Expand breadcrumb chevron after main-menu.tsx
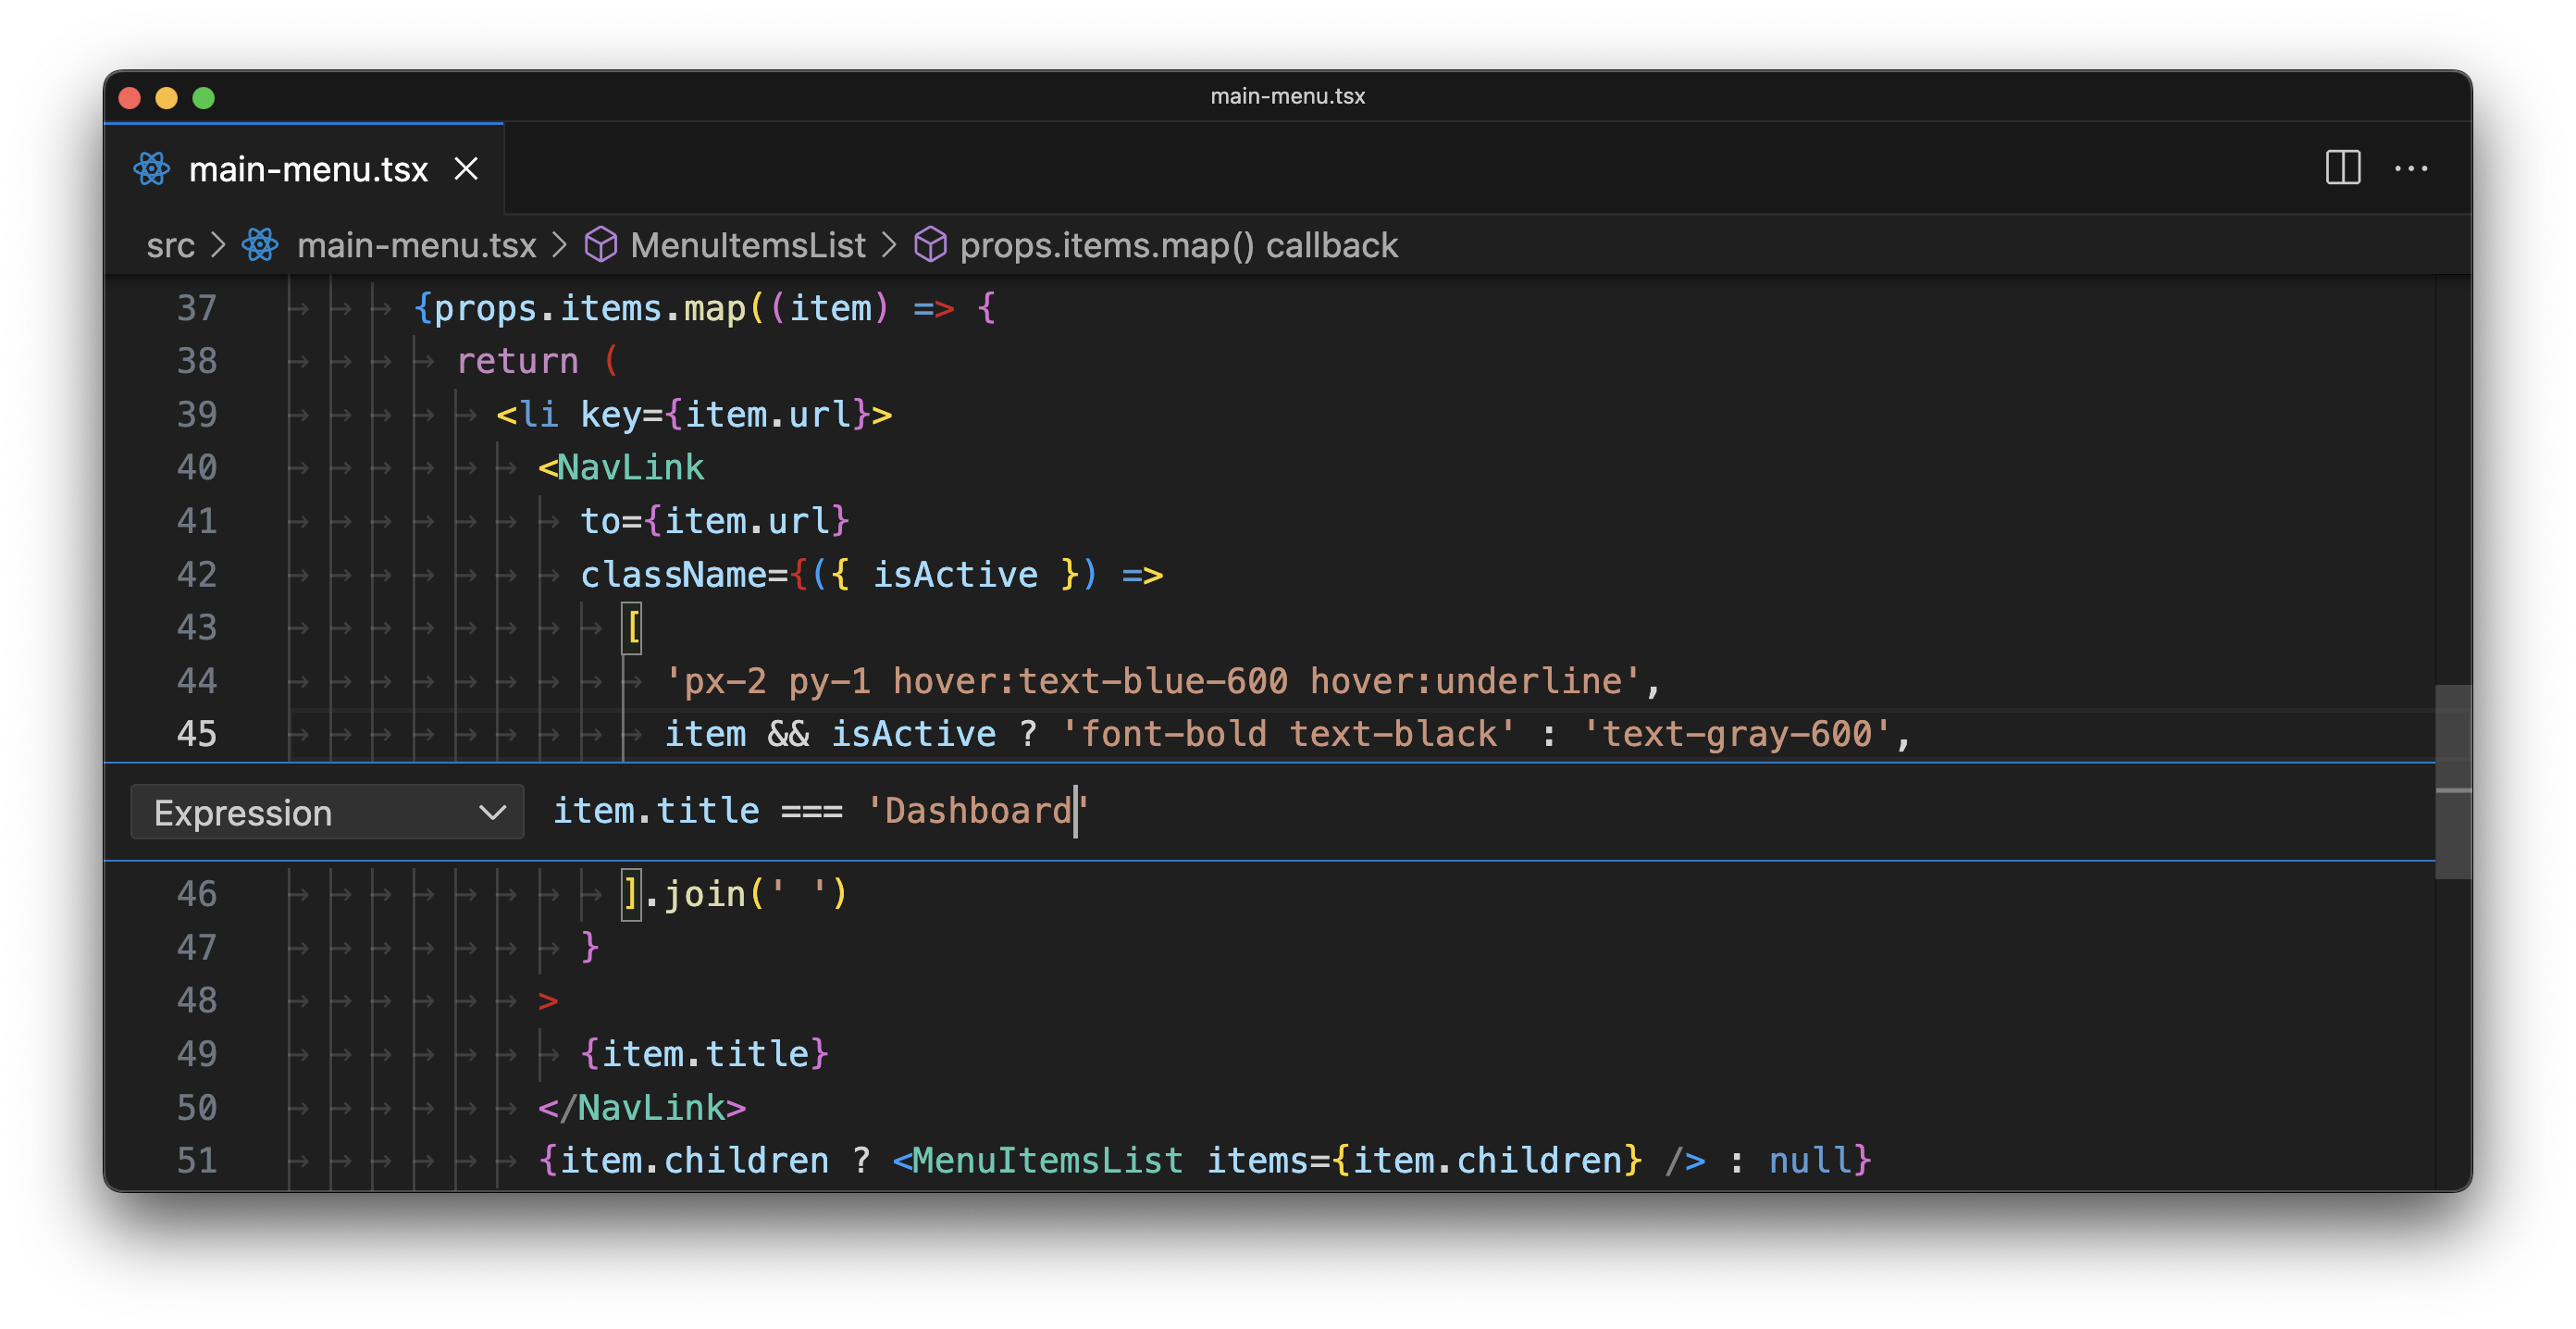Image resolution: width=2576 pixels, height=1329 pixels. pyautogui.click(x=560, y=245)
